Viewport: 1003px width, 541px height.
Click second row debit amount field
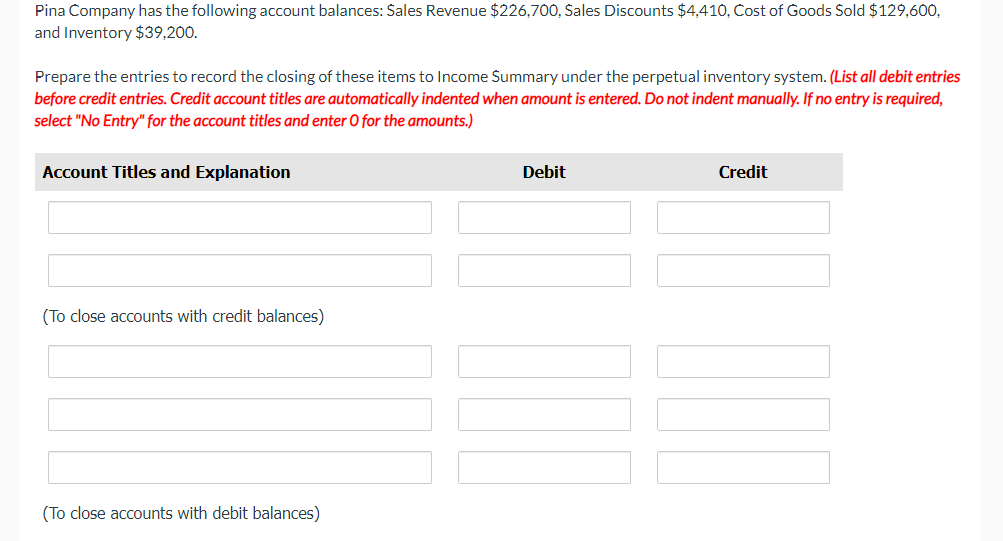pyautogui.click(x=544, y=270)
